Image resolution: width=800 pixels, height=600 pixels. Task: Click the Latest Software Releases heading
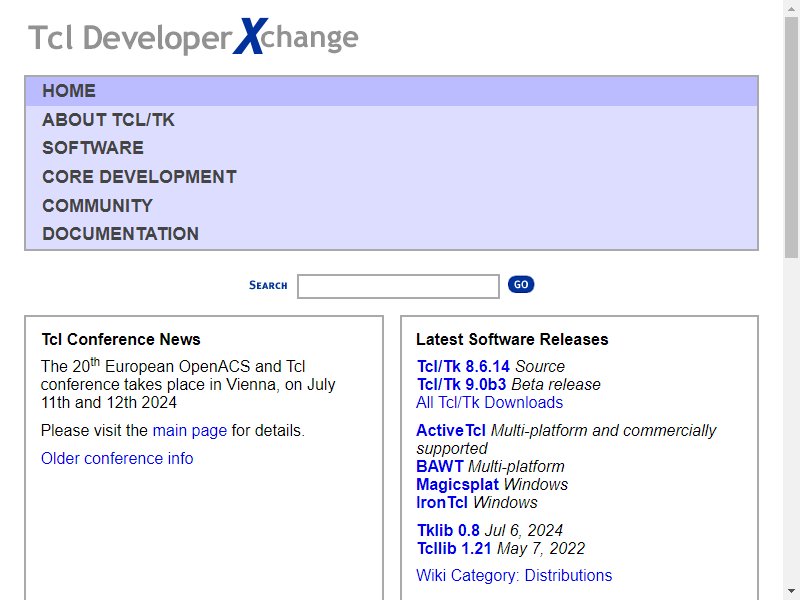tap(512, 339)
